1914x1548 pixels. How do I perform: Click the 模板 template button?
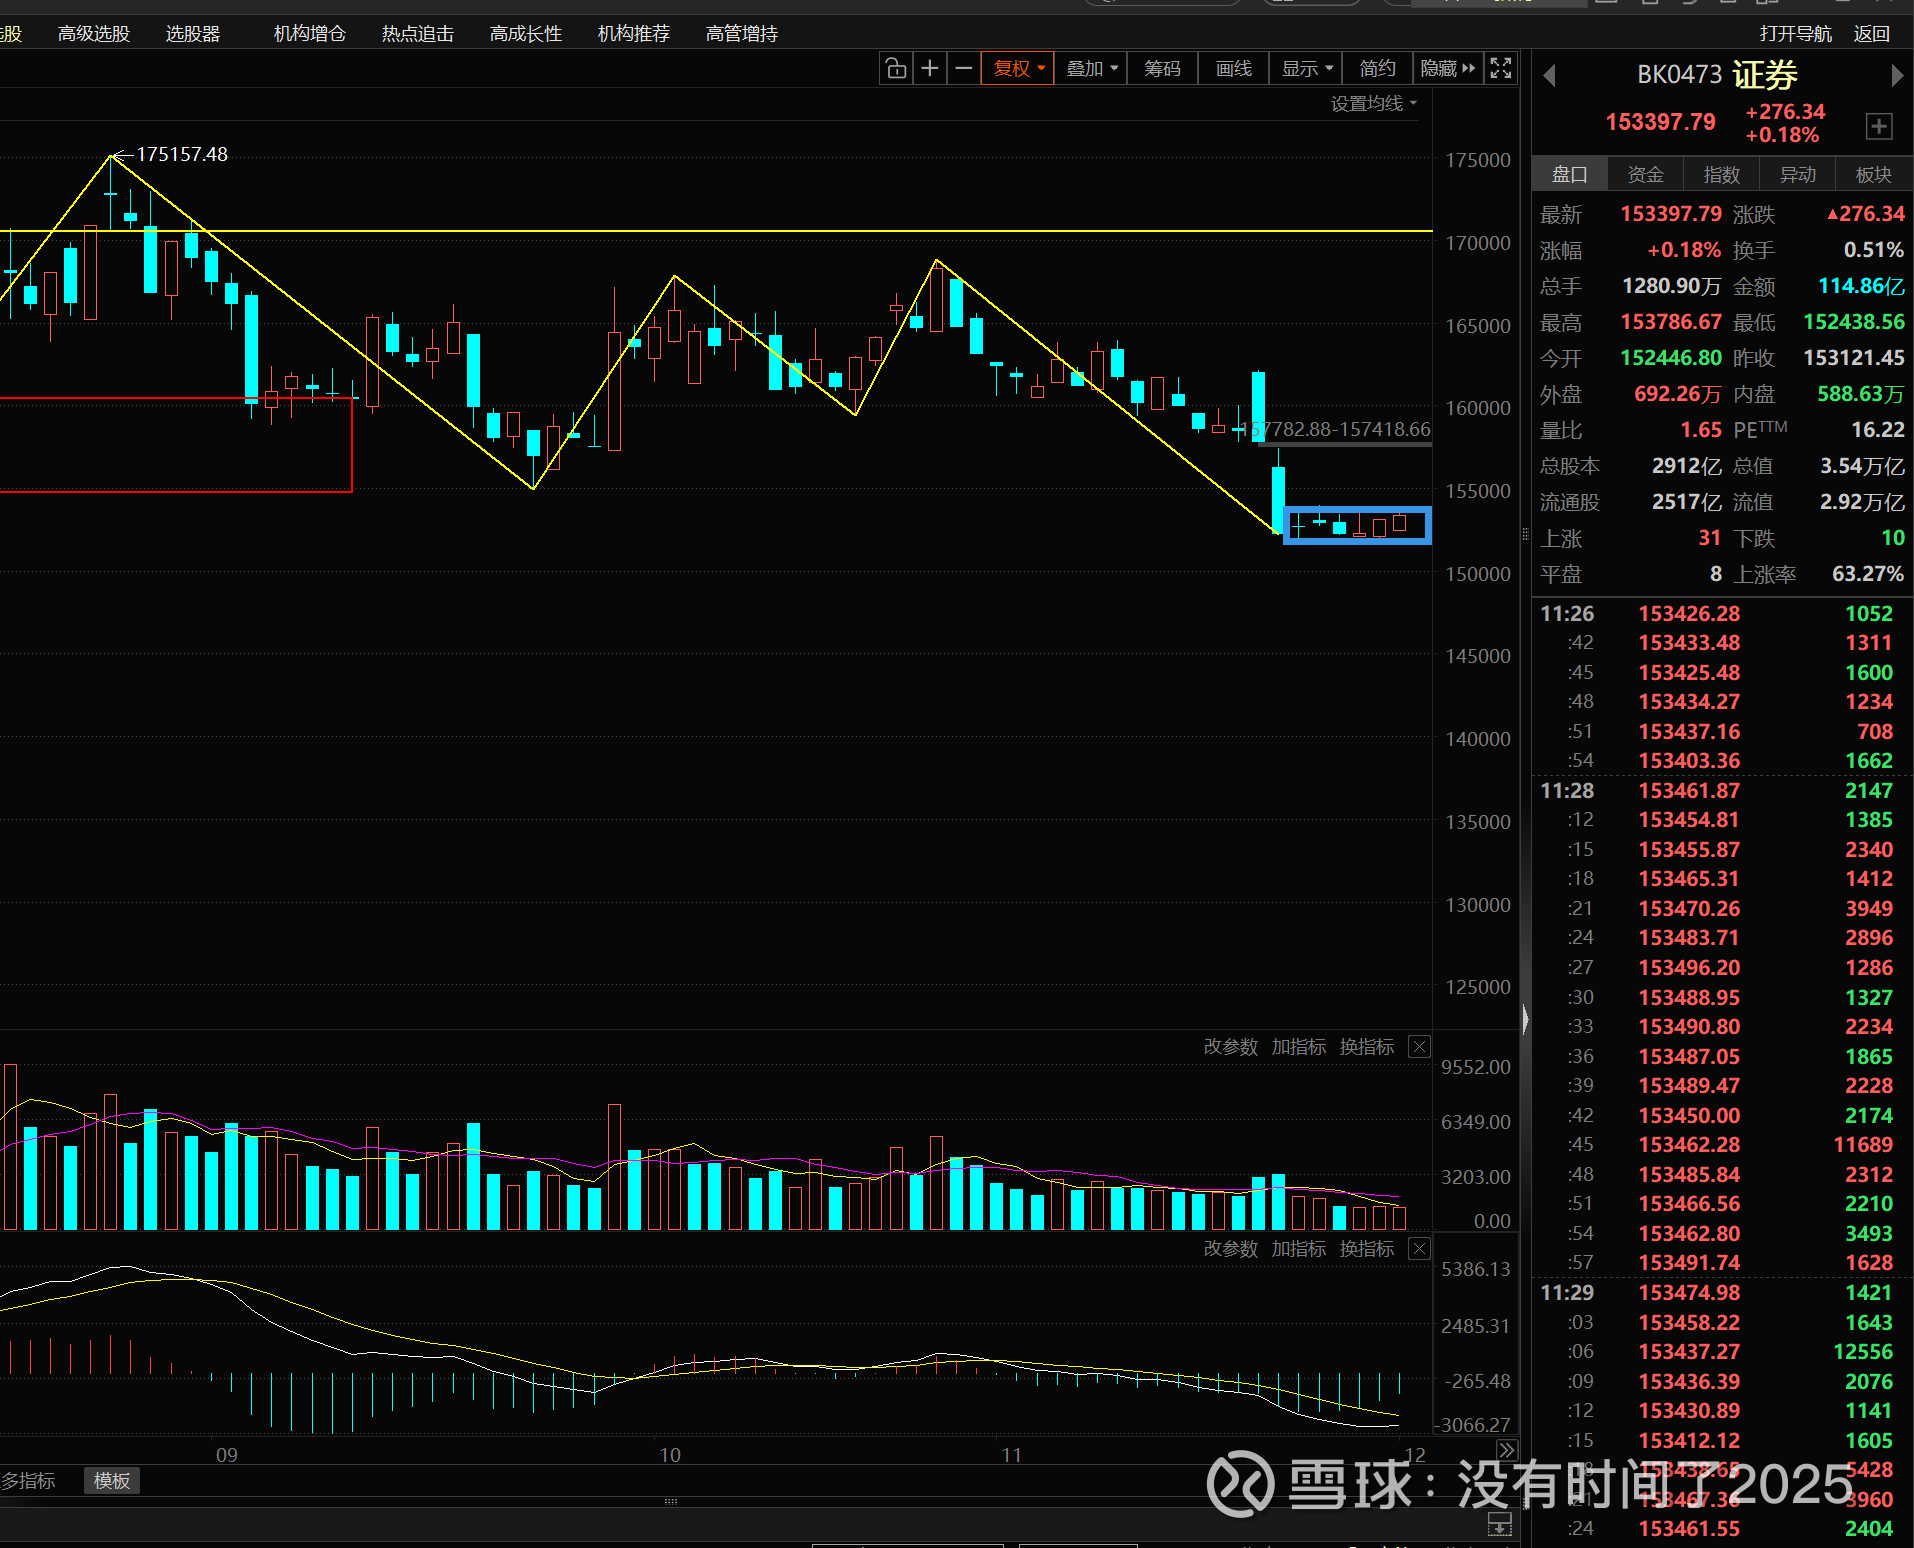click(112, 1481)
